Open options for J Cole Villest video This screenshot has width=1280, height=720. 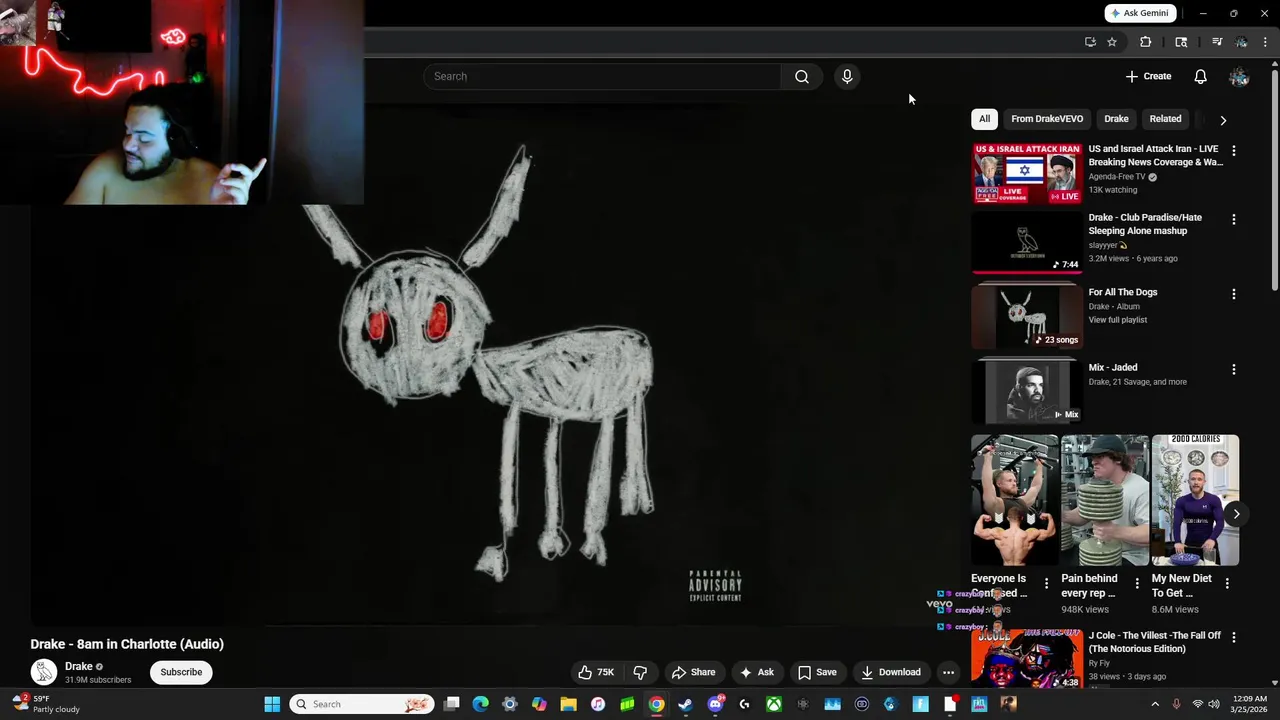point(1233,637)
